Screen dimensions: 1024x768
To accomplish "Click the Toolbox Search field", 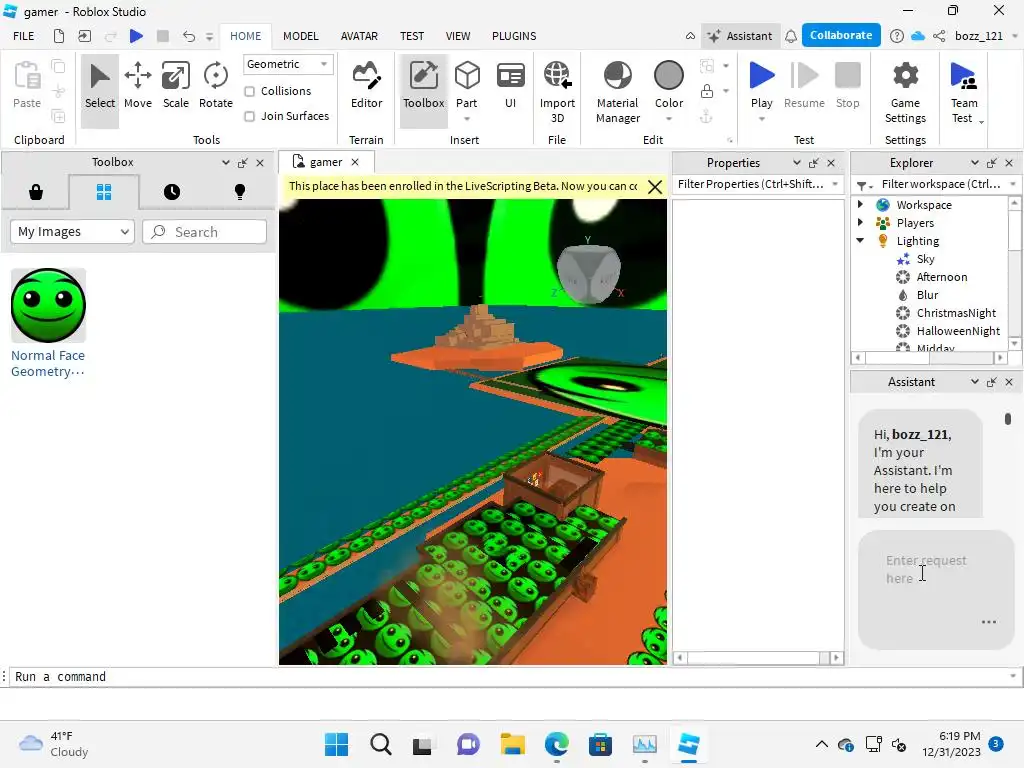I will coord(204,232).
